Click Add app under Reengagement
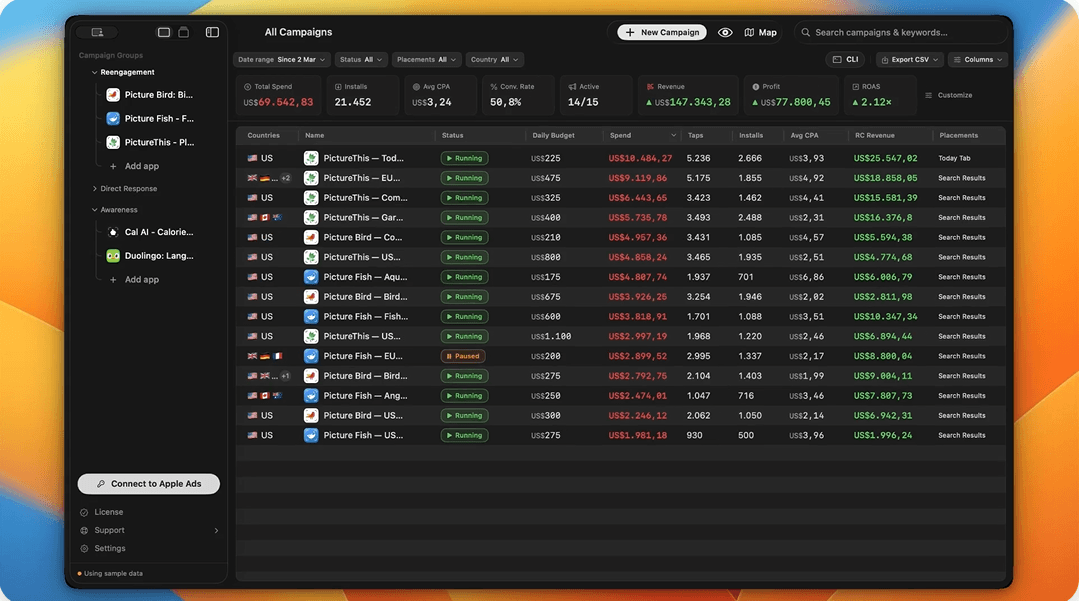 (134, 167)
